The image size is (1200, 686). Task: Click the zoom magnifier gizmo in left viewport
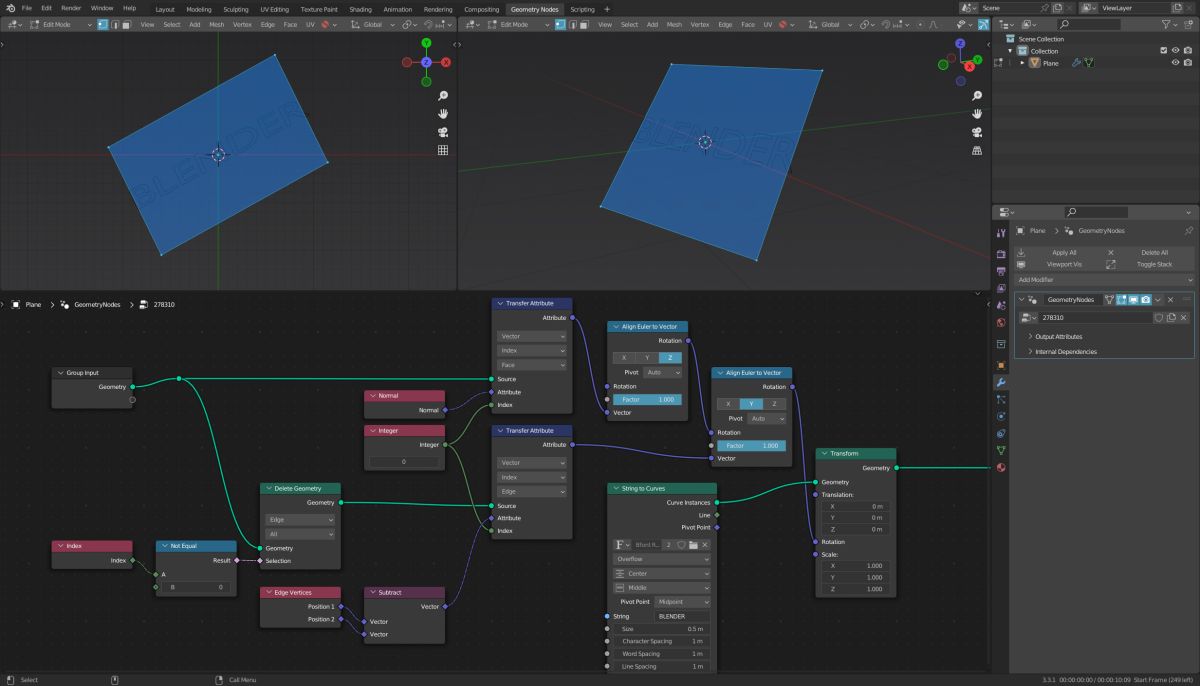tap(442, 95)
